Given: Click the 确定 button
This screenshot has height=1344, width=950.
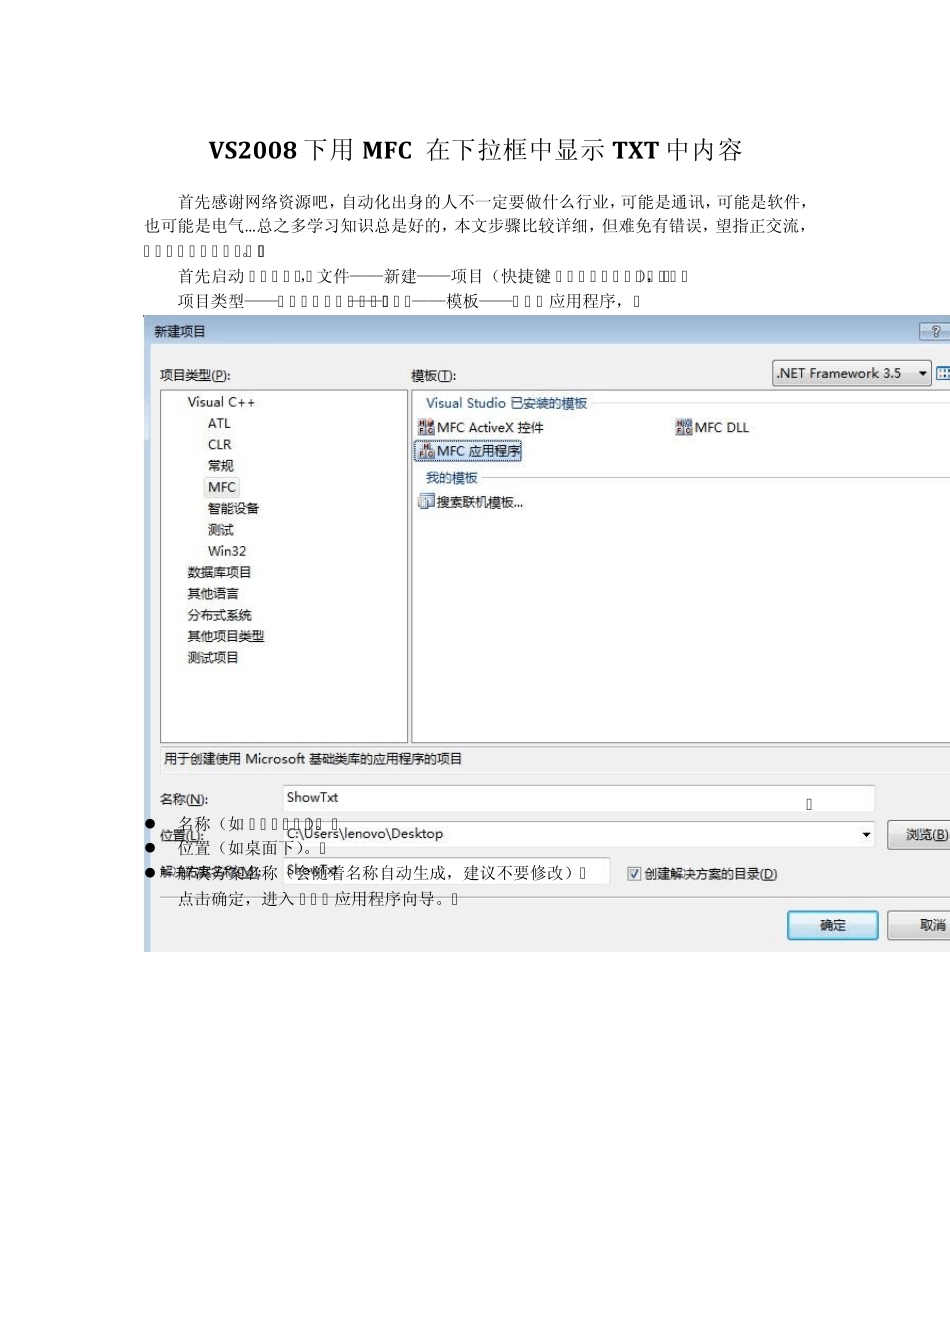Looking at the screenshot, I should [x=833, y=925].
